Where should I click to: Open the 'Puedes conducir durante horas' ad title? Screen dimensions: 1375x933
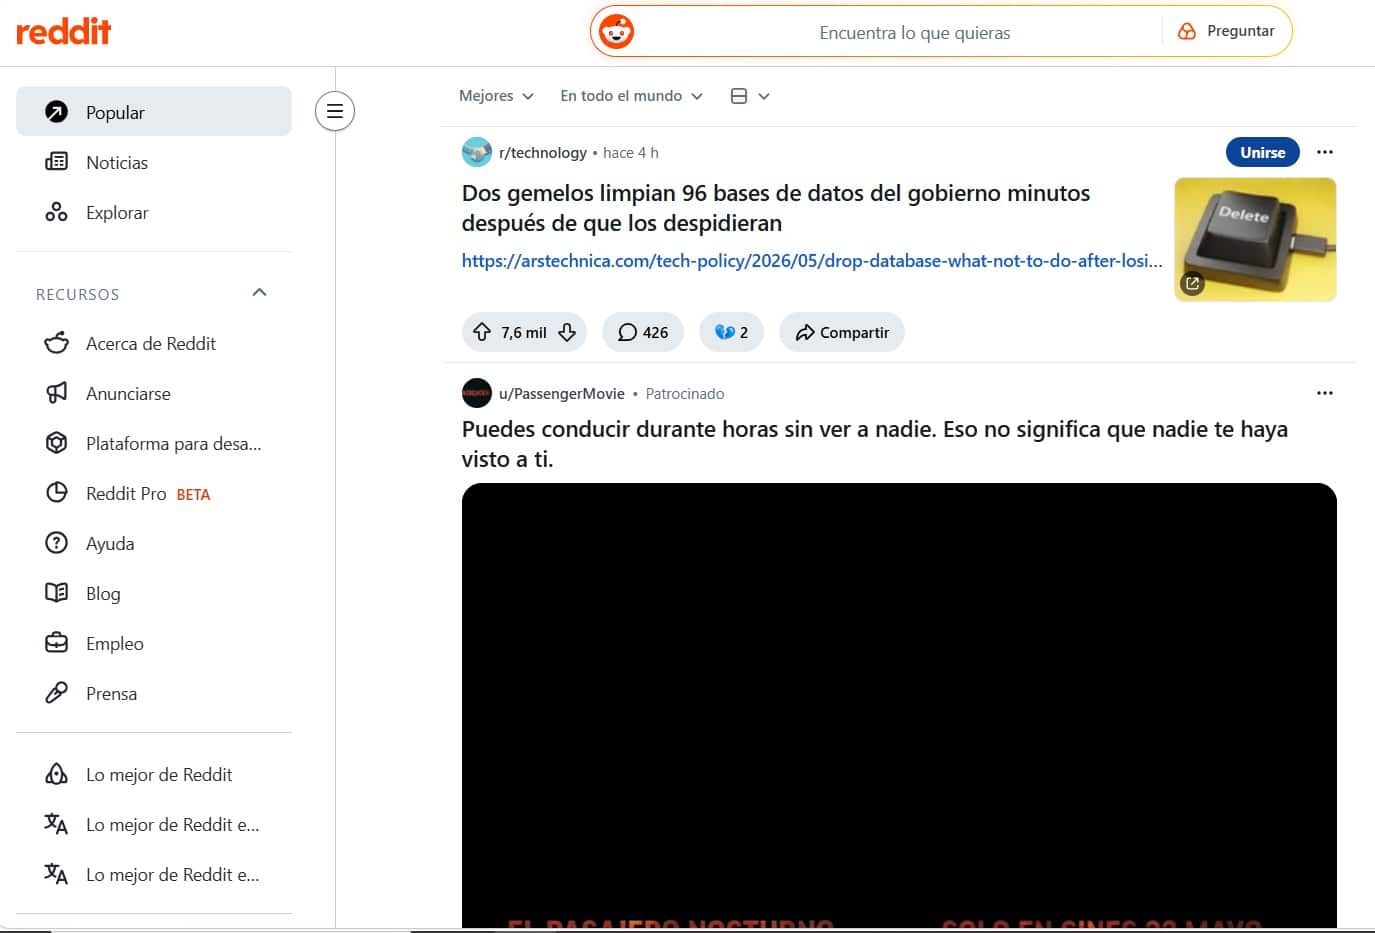coord(875,444)
